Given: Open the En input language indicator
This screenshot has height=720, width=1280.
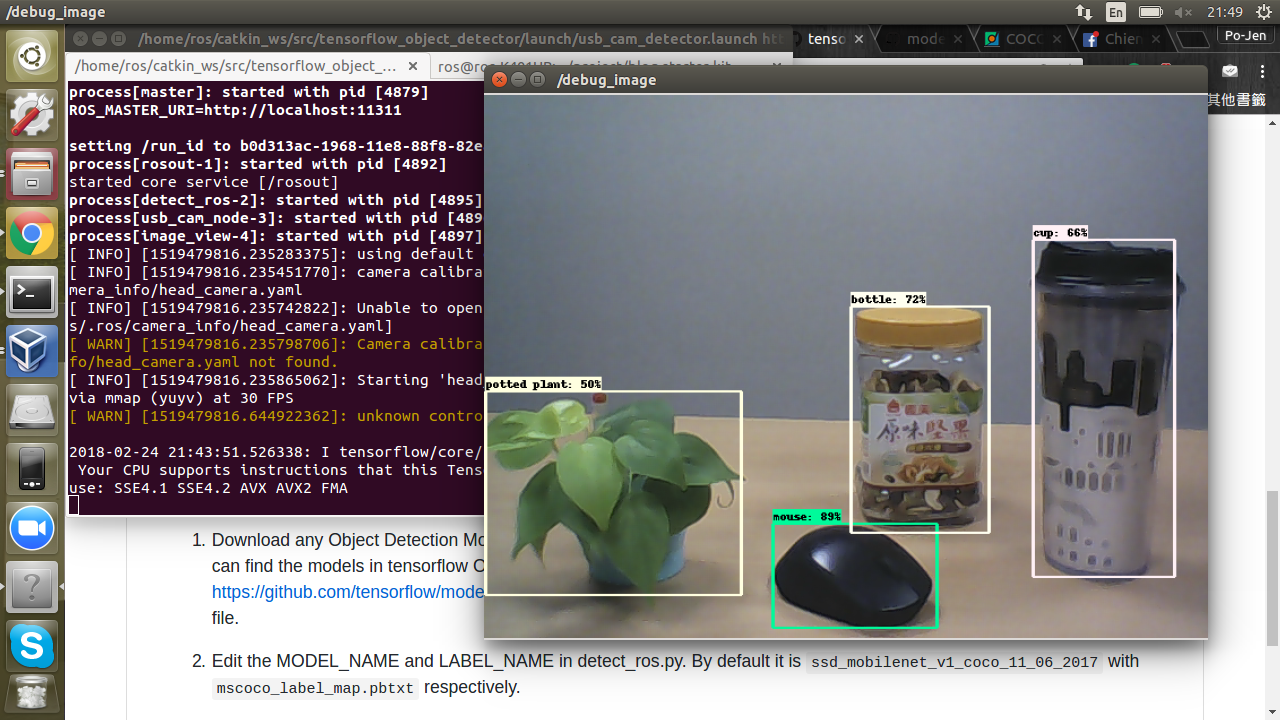Looking at the screenshot, I should click(x=1115, y=12).
